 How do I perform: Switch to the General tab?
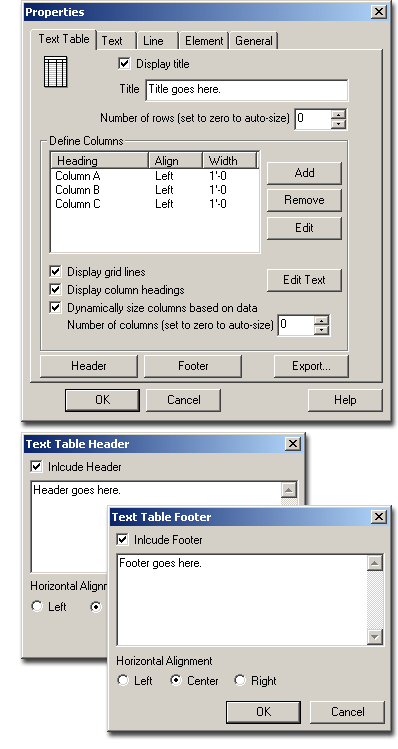(x=254, y=41)
